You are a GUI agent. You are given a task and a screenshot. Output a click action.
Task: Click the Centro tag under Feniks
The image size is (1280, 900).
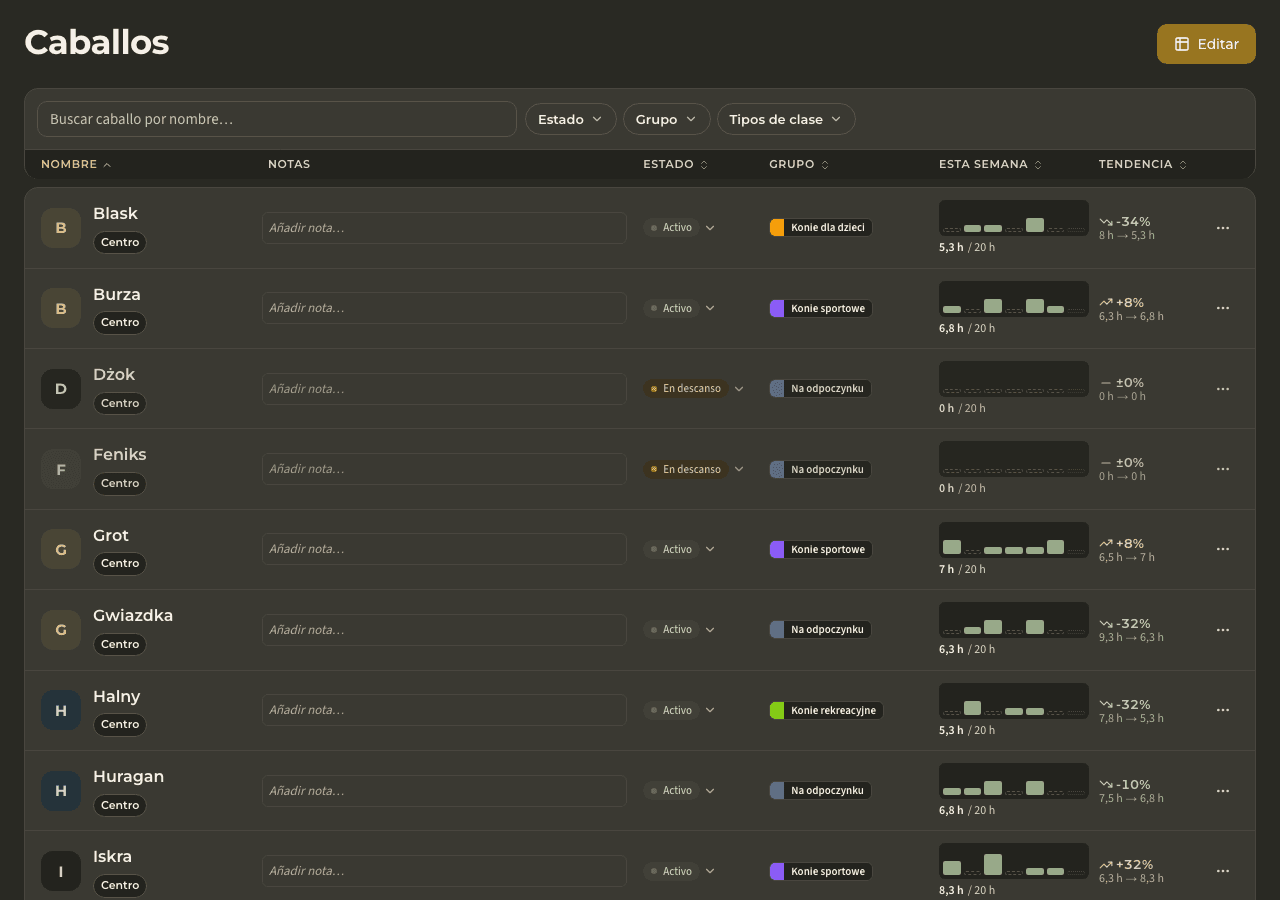point(120,484)
